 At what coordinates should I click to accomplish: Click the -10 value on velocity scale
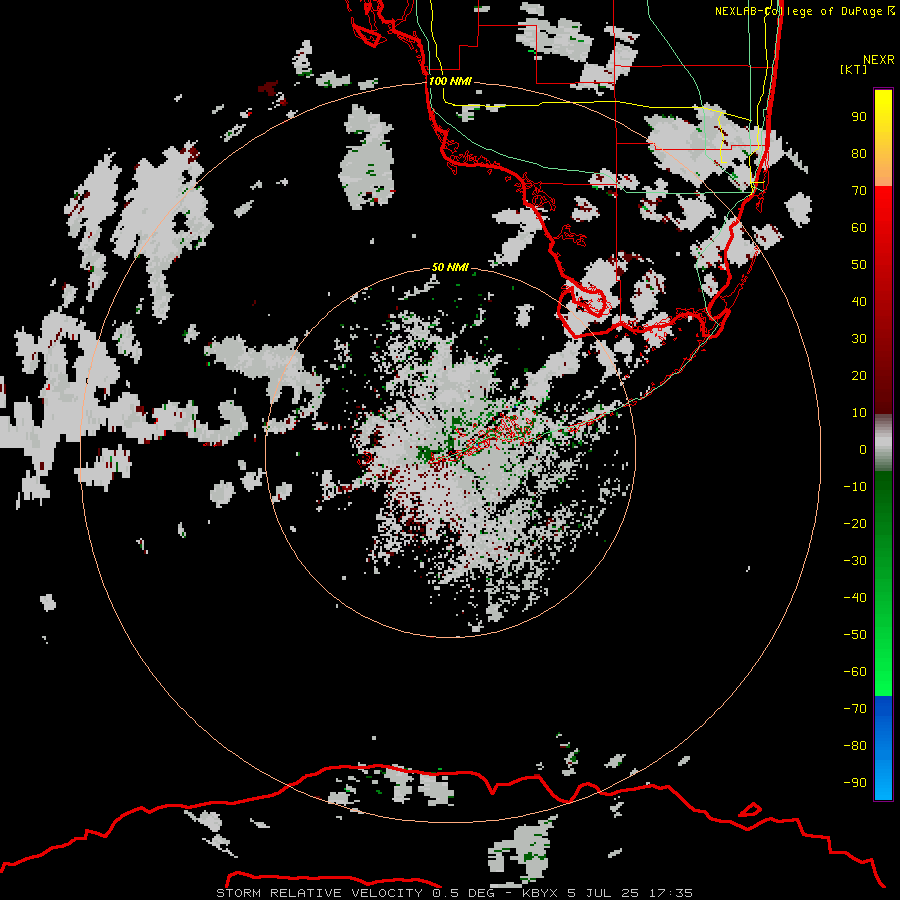coord(855,487)
